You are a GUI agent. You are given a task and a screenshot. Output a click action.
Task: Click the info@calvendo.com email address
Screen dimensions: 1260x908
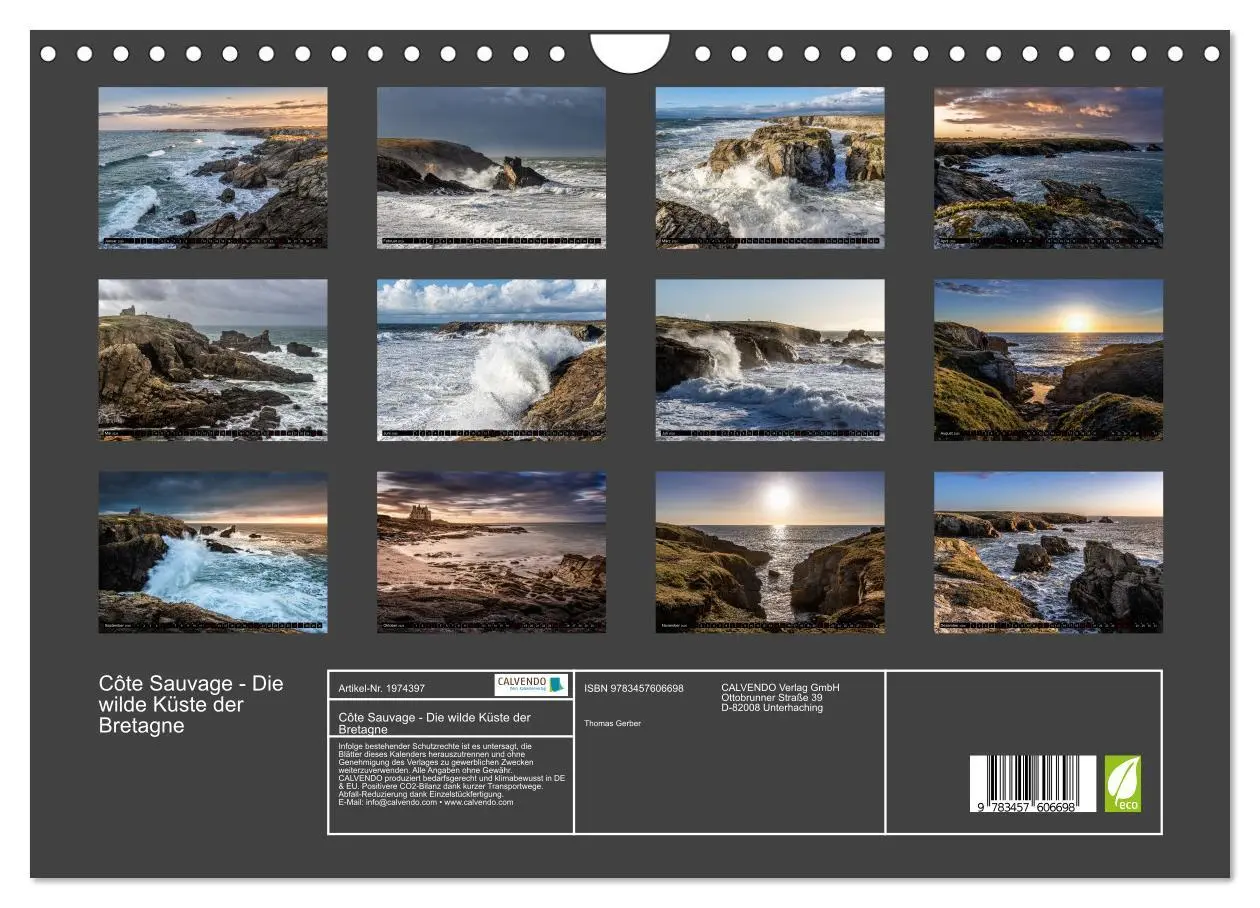401,802
